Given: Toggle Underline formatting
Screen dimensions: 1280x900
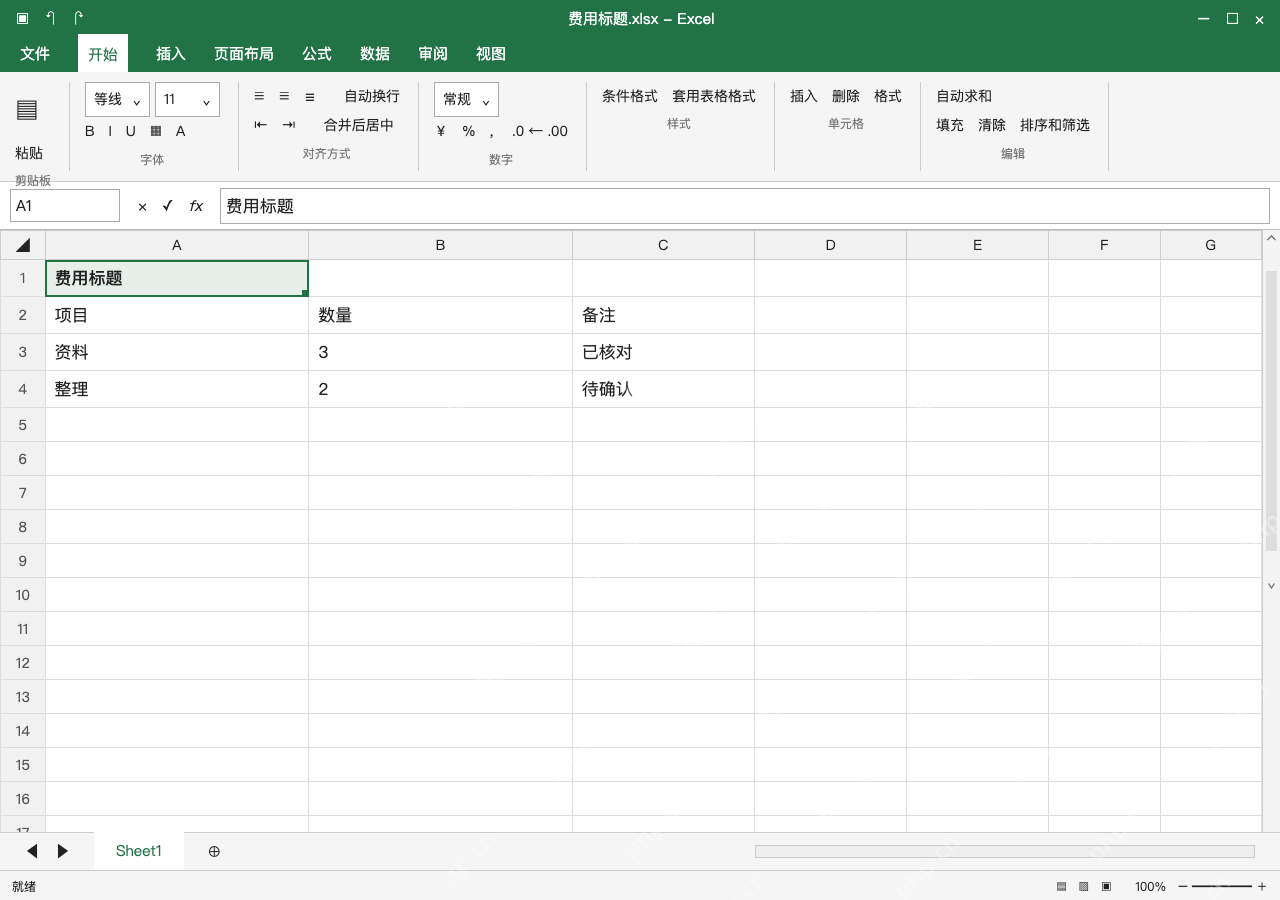Looking at the screenshot, I should coord(130,131).
